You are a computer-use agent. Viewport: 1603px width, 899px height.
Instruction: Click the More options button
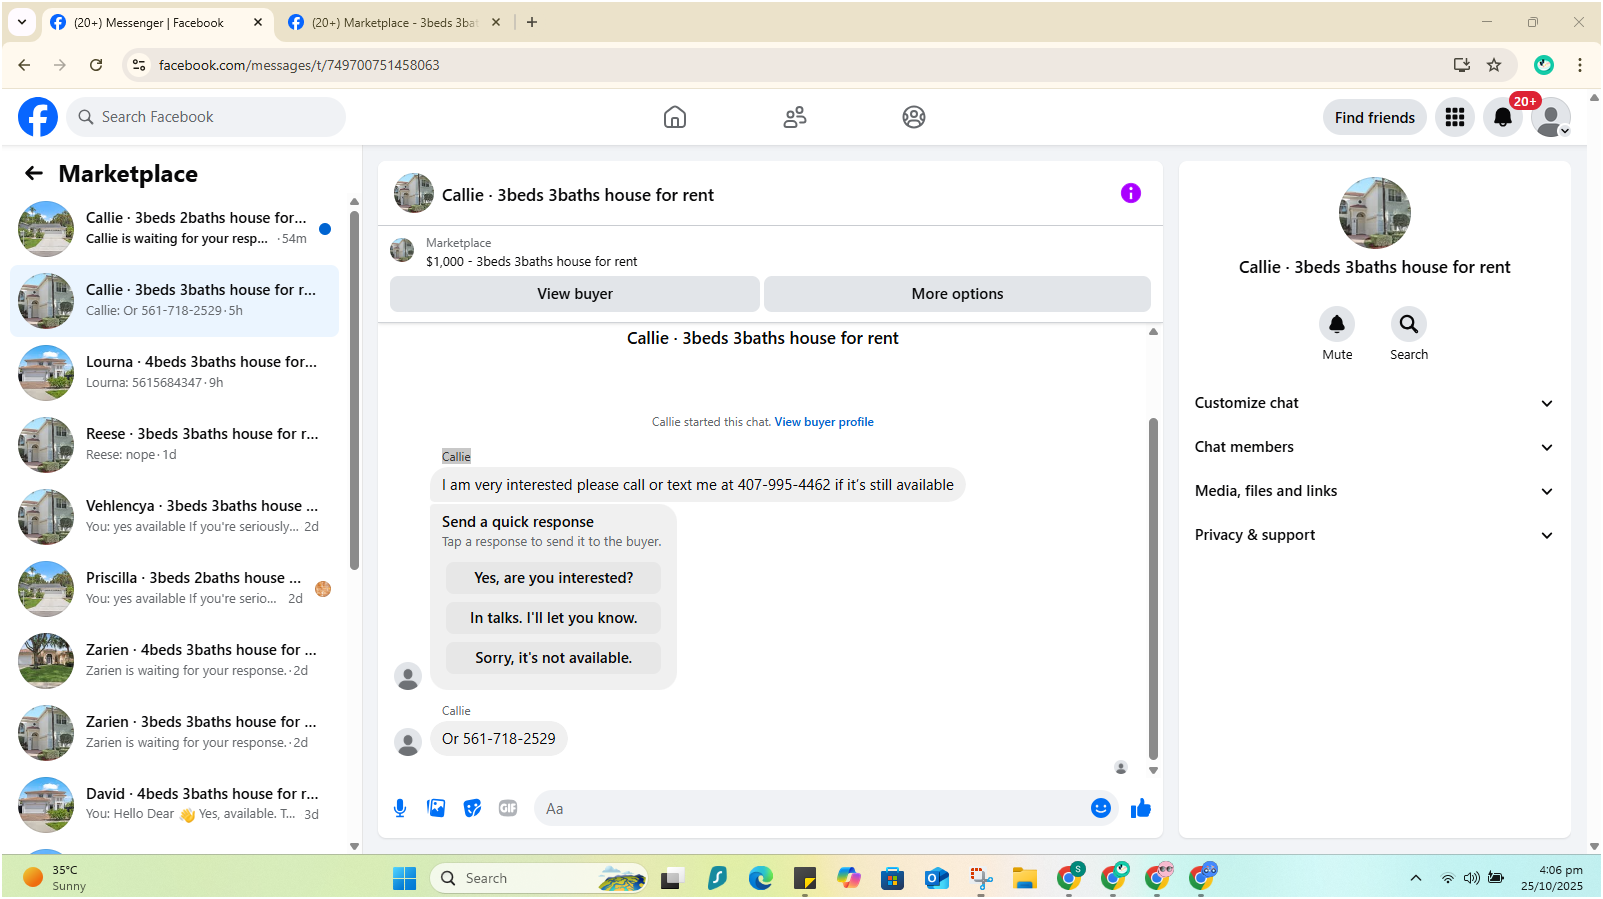click(957, 294)
